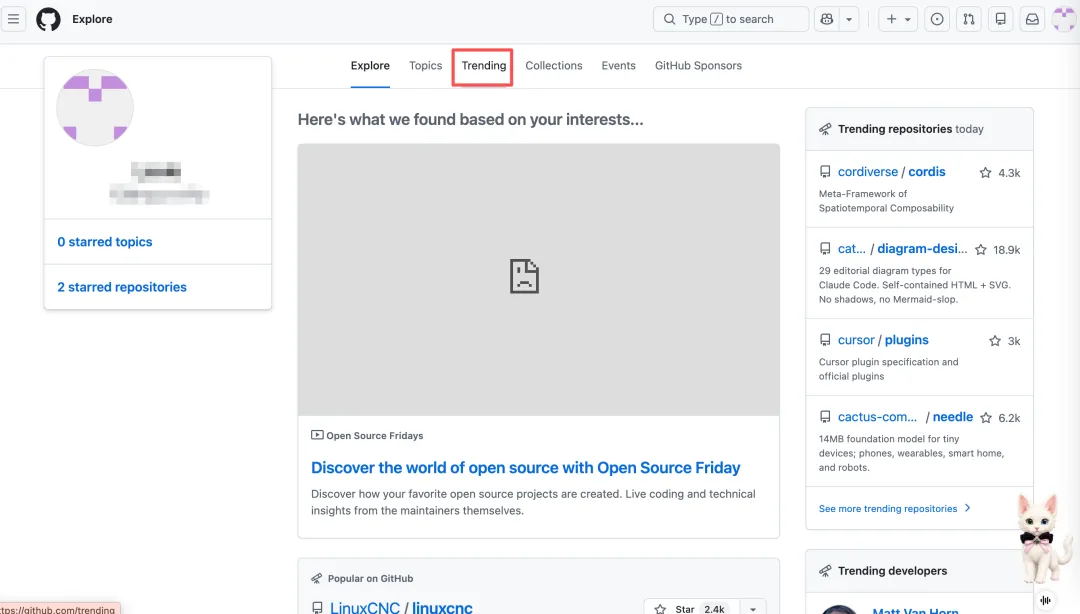Screen dimensions: 1080x614
Task: Star the diagram-desi... repository
Action: [x=981, y=249]
